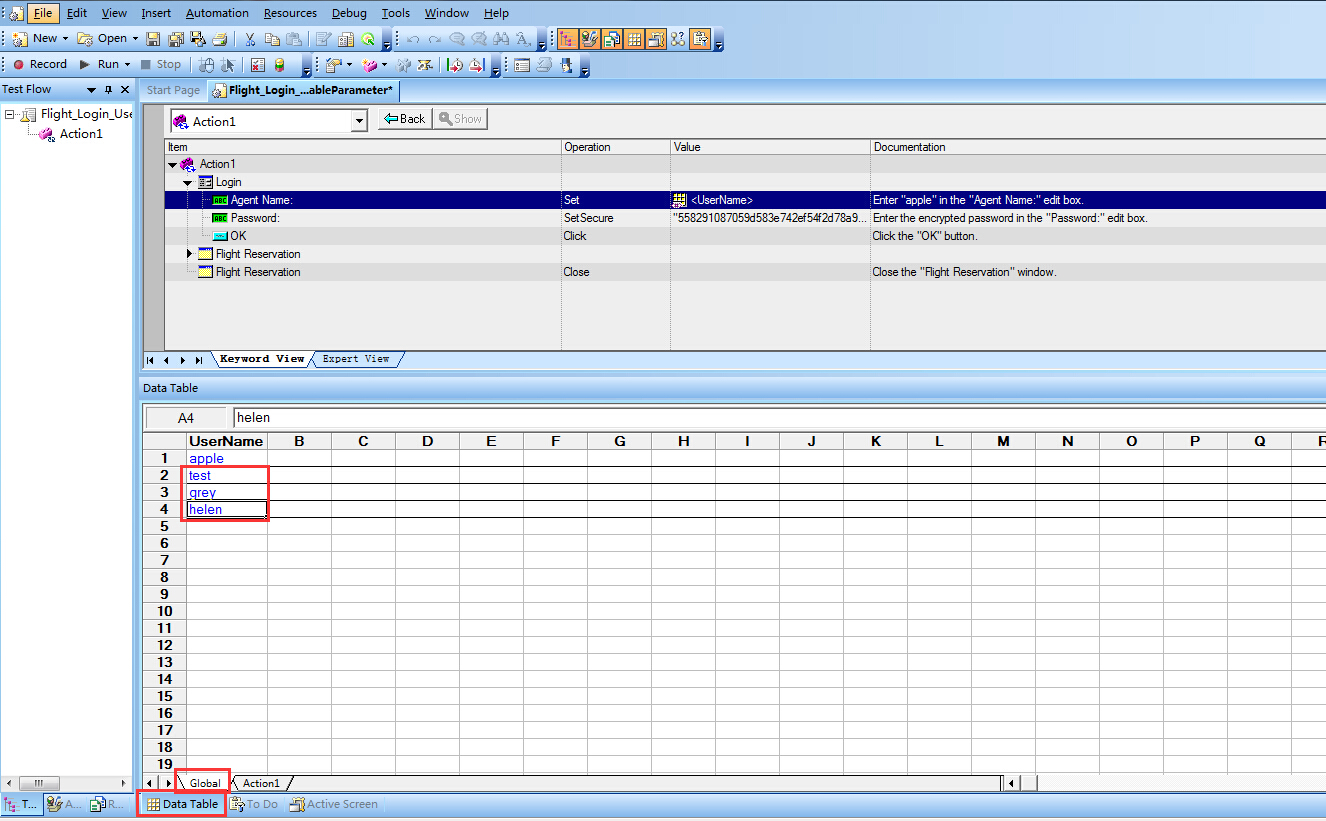Toggle the Test Flow pane toolbar button
This screenshot has width=1326, height=821.
pos(567,39)
